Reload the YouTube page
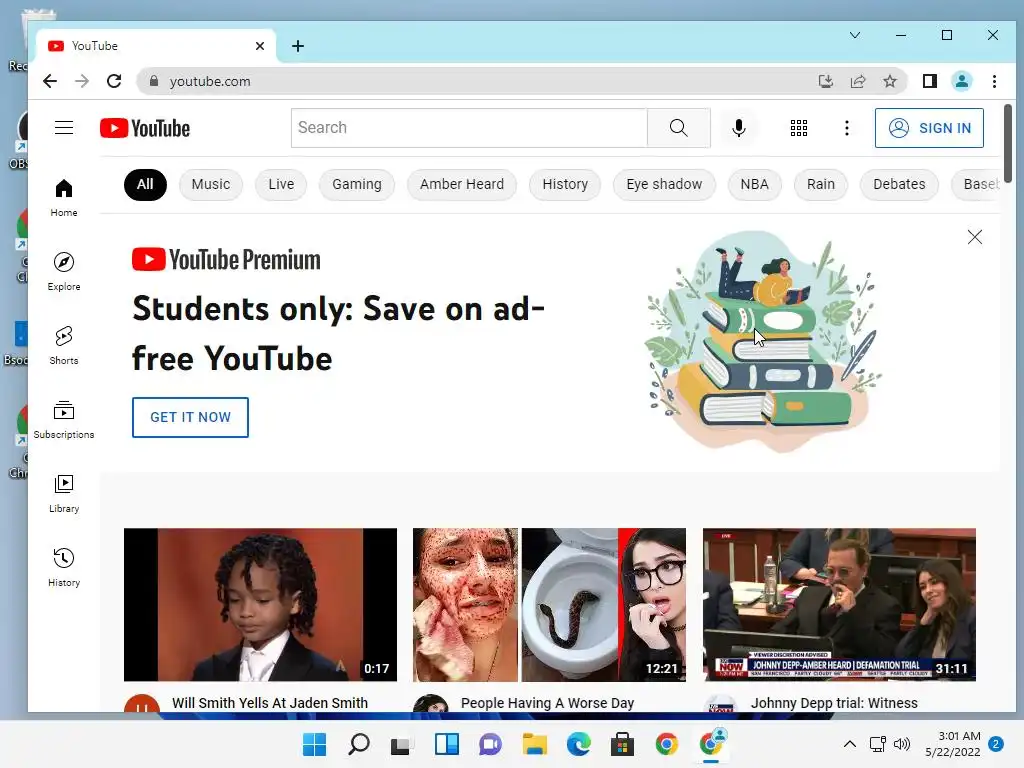Screen dimensions: 1024x768 [114, 81]
